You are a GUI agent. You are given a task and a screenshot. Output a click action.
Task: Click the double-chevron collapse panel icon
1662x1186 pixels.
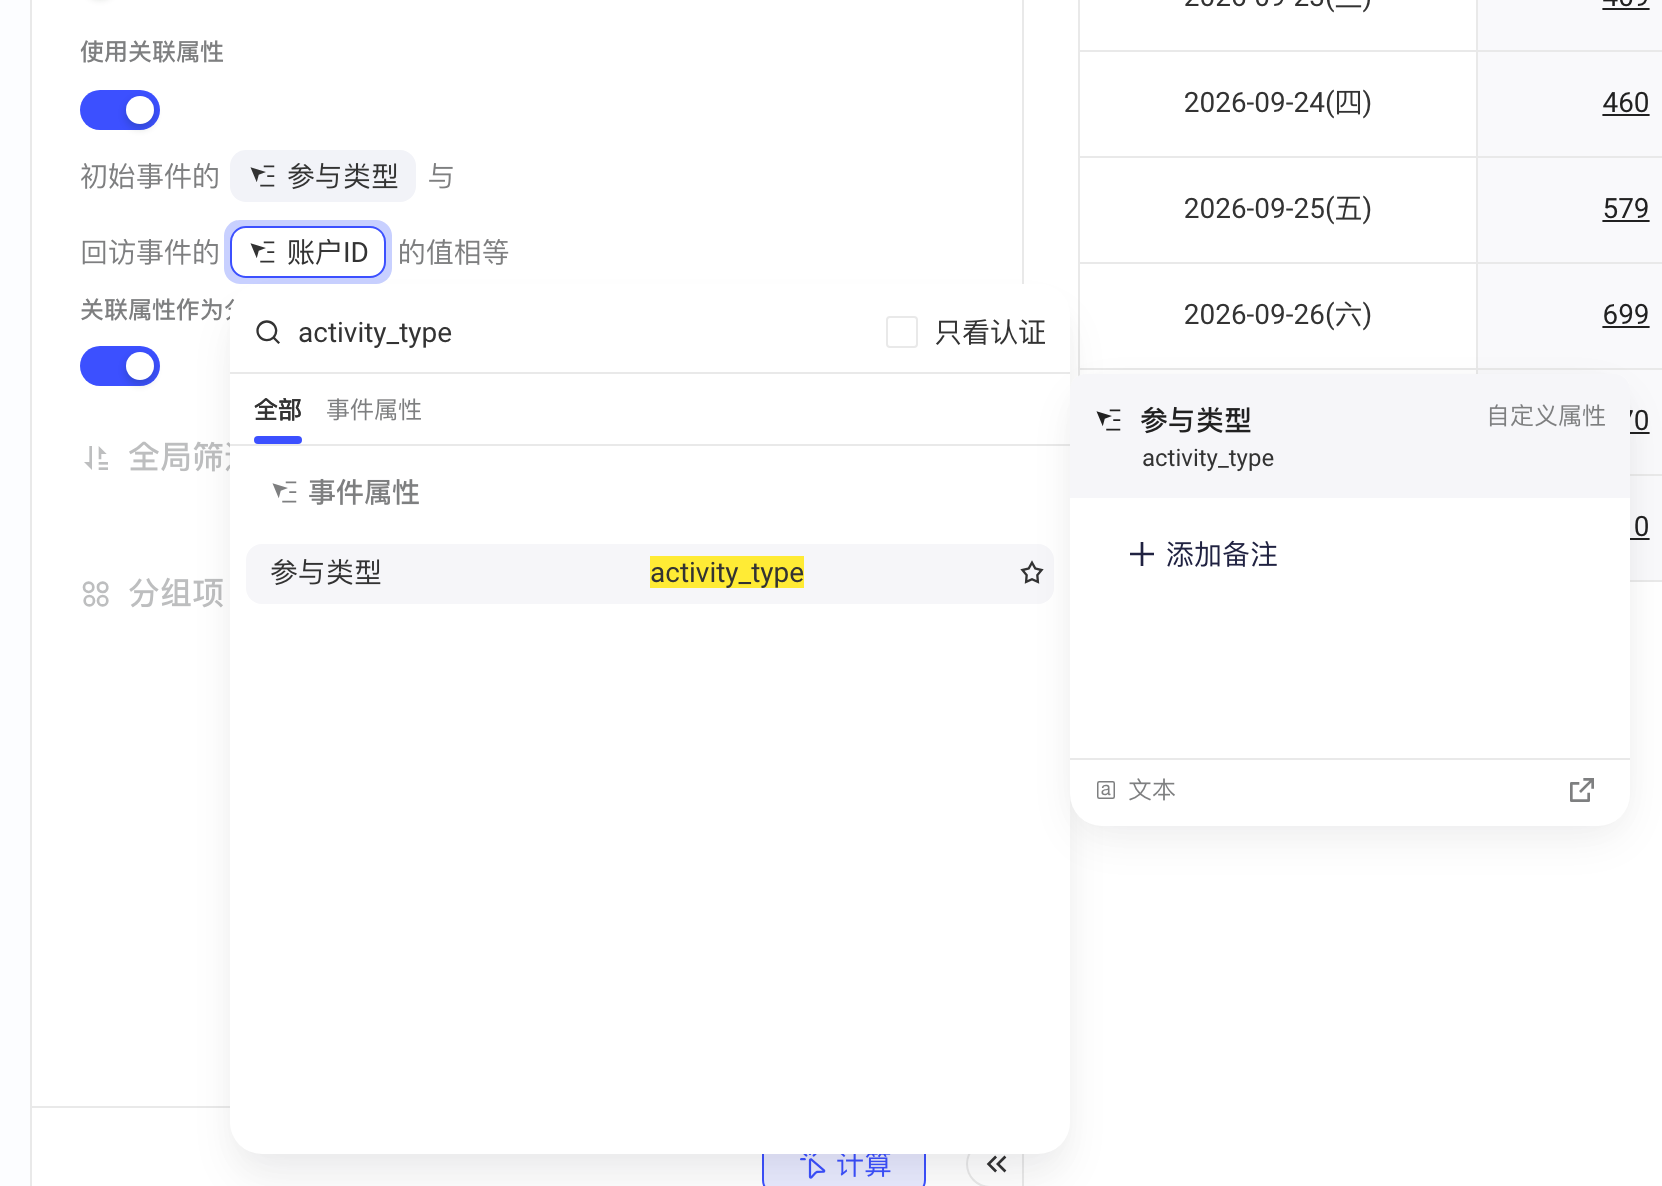pos(996,1164)
